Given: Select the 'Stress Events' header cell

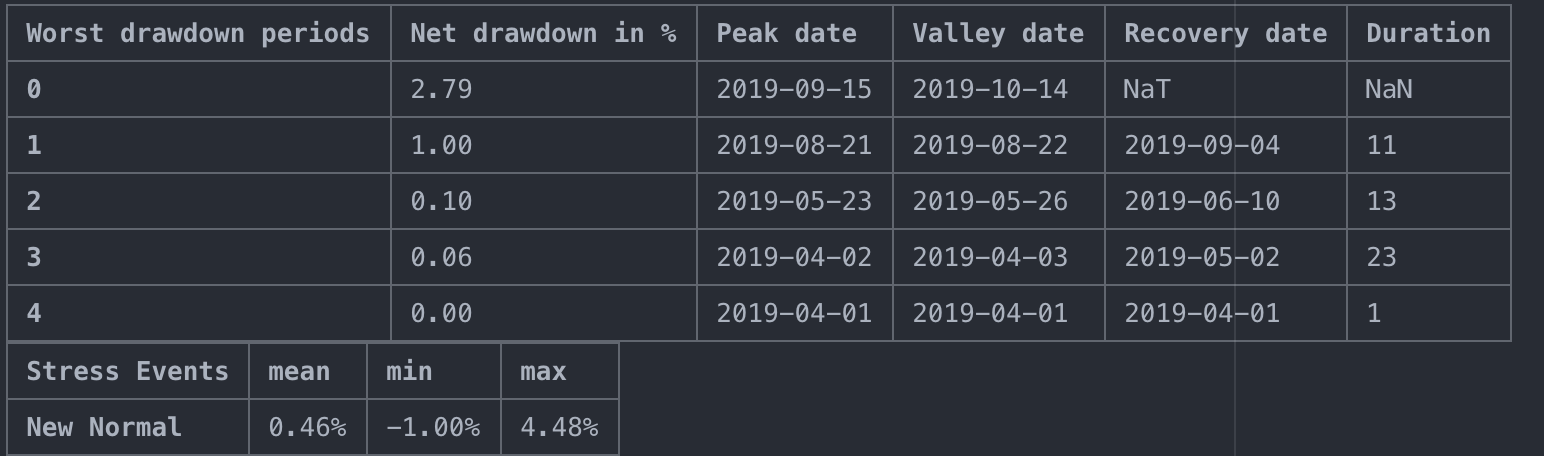Looking at the screenshot, I should (128, 371).
